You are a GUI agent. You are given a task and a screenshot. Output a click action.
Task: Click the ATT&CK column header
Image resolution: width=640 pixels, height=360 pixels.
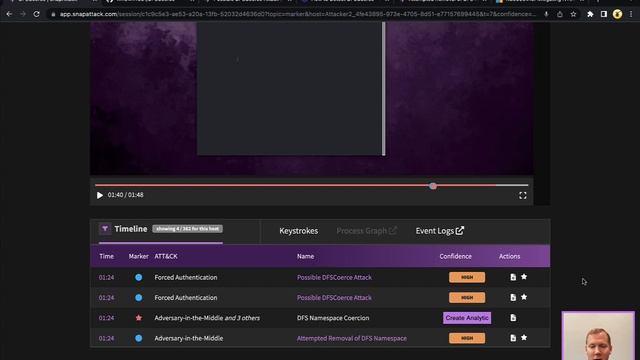point(166,256)
